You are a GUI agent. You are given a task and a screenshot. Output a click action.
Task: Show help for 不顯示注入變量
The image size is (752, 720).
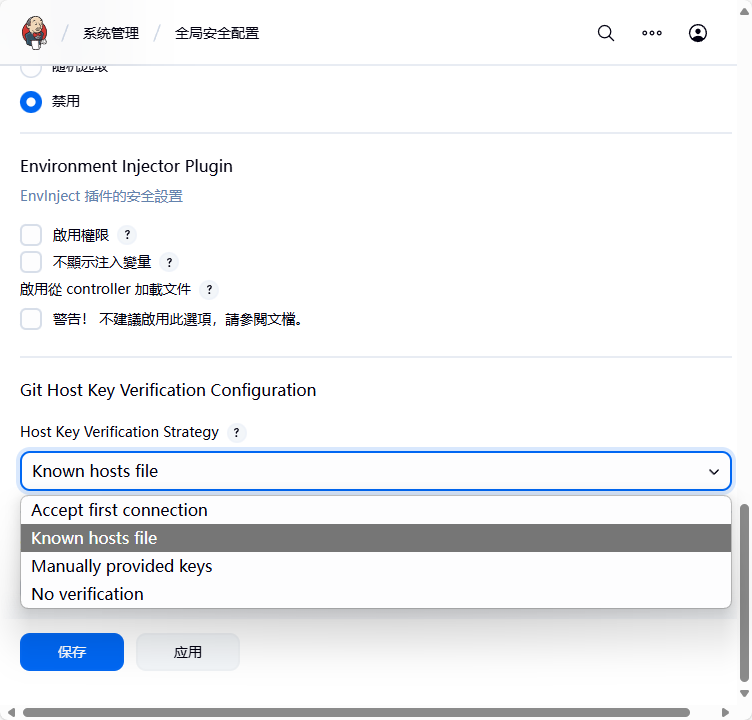[169, 262]
